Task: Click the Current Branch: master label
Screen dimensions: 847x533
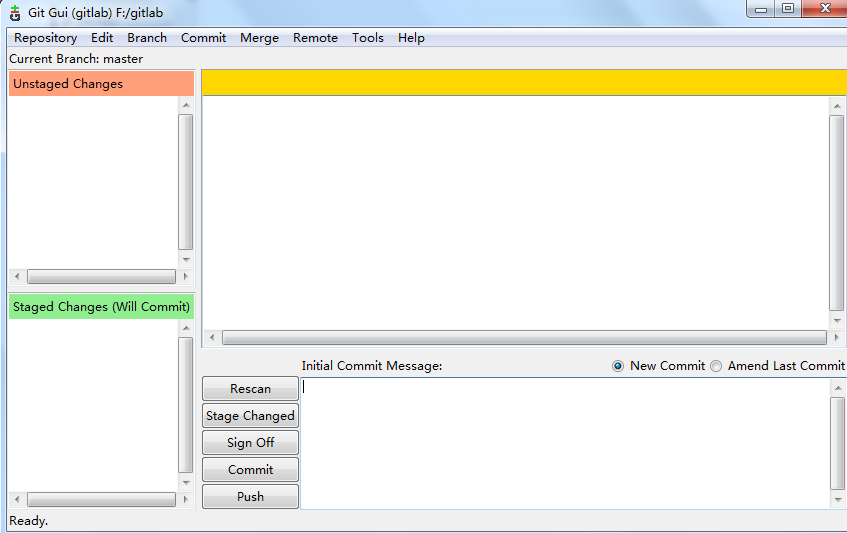Action: click(76, 59)
